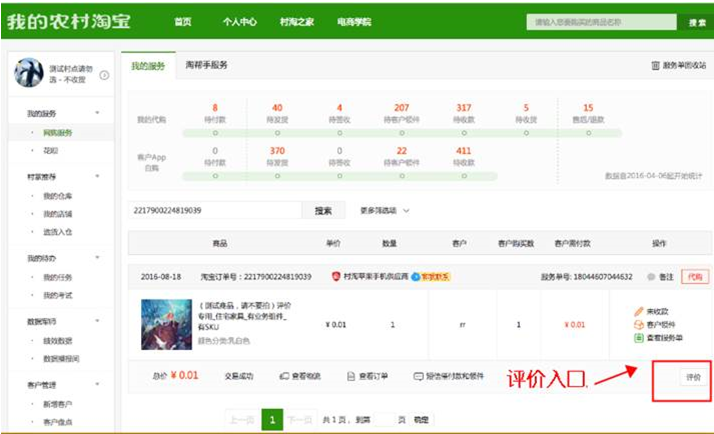Click the red ¥0.01 total price
The height and width of the screenshot is (434, 714).
184,376
